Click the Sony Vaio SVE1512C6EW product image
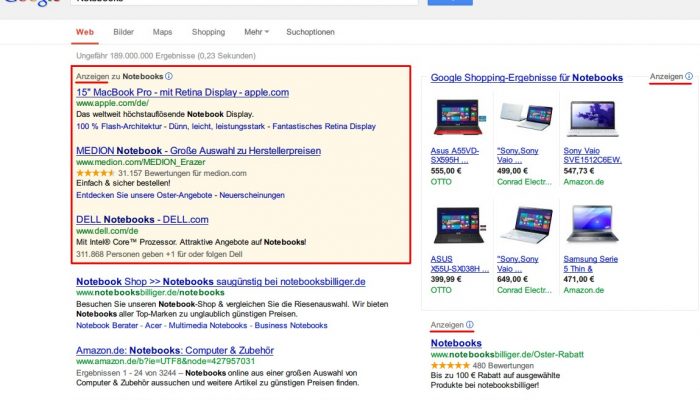The width and height of the screenshot is (700, 400). pos(592,118)
